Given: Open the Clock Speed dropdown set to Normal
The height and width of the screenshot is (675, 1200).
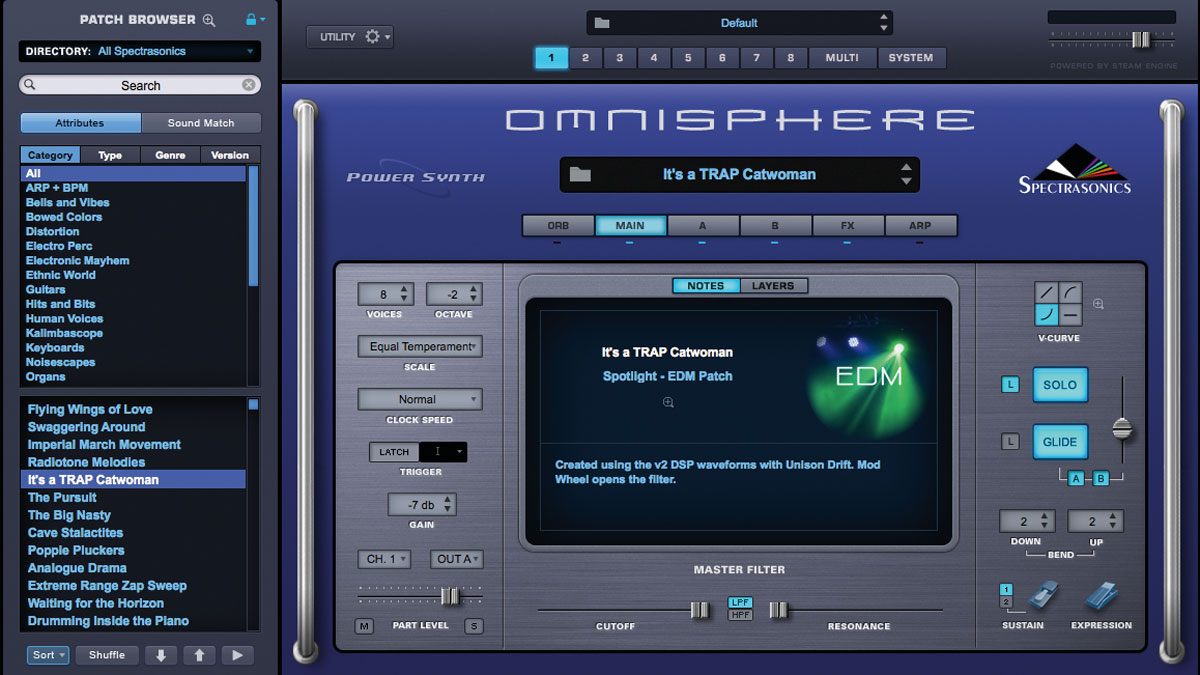Looking at the screenshot, I should [x=419, y=398].
